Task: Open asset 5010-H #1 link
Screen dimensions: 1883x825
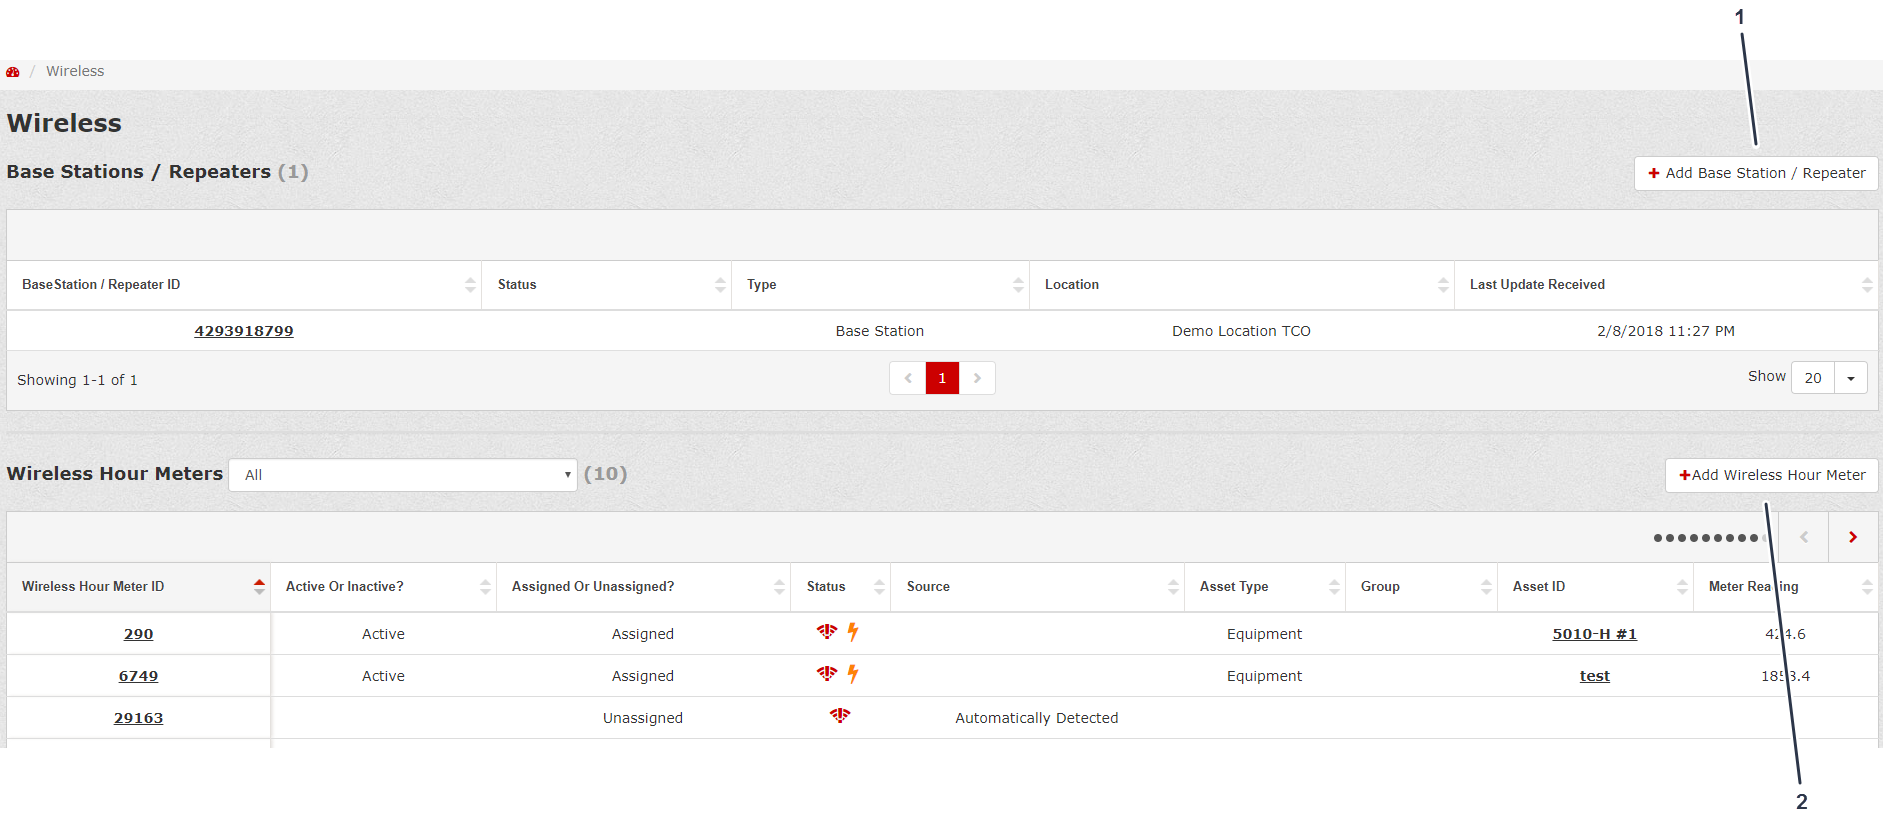Action: (x=1594, y=634)
